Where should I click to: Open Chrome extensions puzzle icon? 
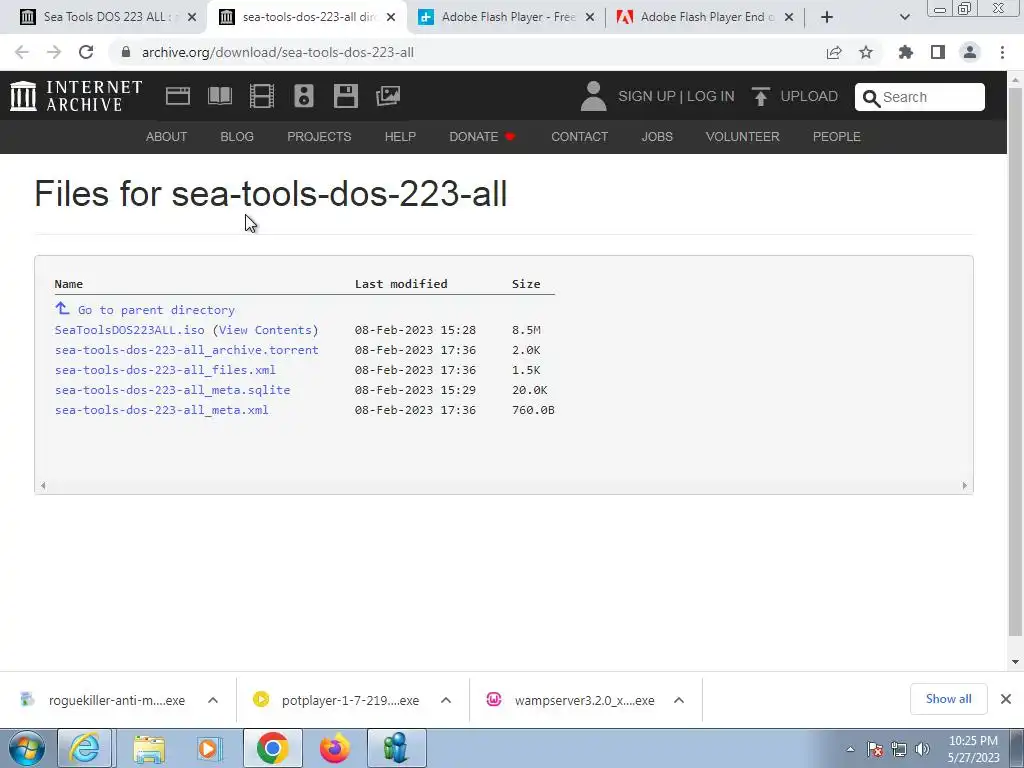coord(906,52)
